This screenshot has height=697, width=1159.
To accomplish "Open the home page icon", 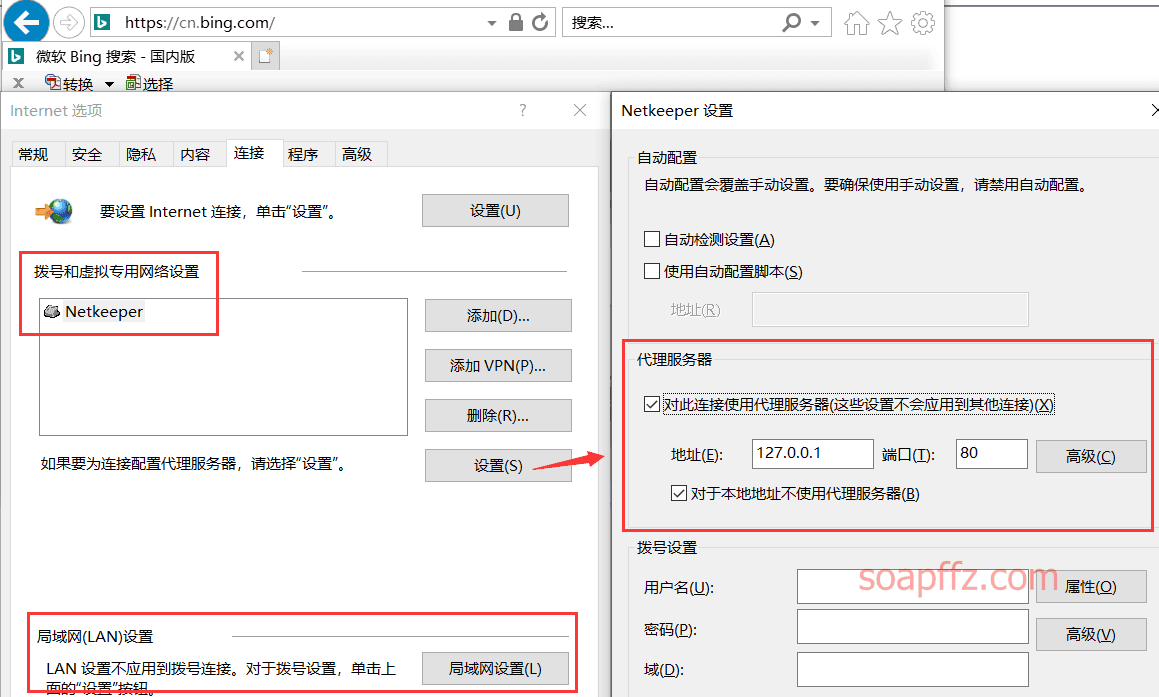I will tap(857, 23).
